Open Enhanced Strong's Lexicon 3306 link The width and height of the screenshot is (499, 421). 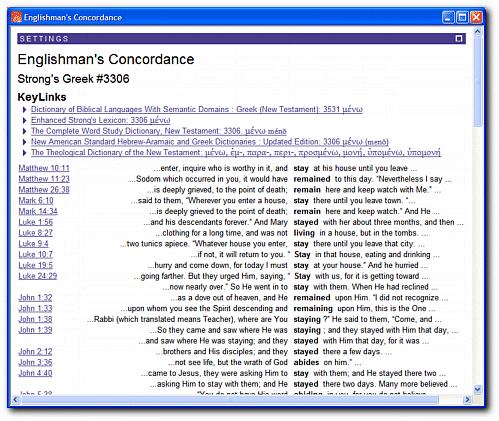coord(101,120)
